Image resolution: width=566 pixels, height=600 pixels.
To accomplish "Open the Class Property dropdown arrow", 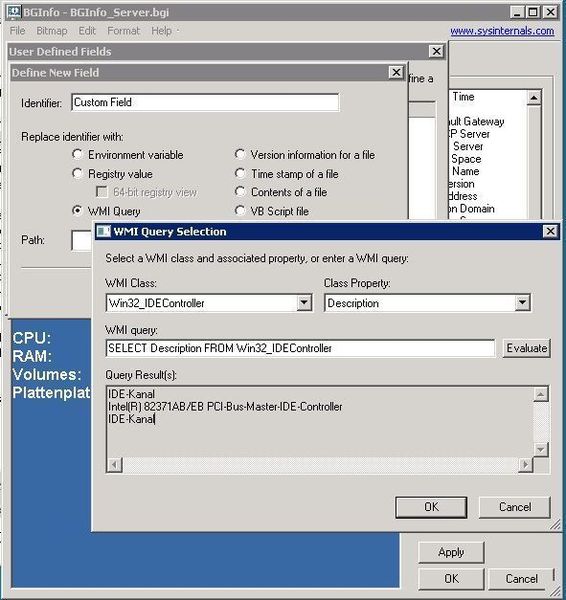I will pos(522,303).
